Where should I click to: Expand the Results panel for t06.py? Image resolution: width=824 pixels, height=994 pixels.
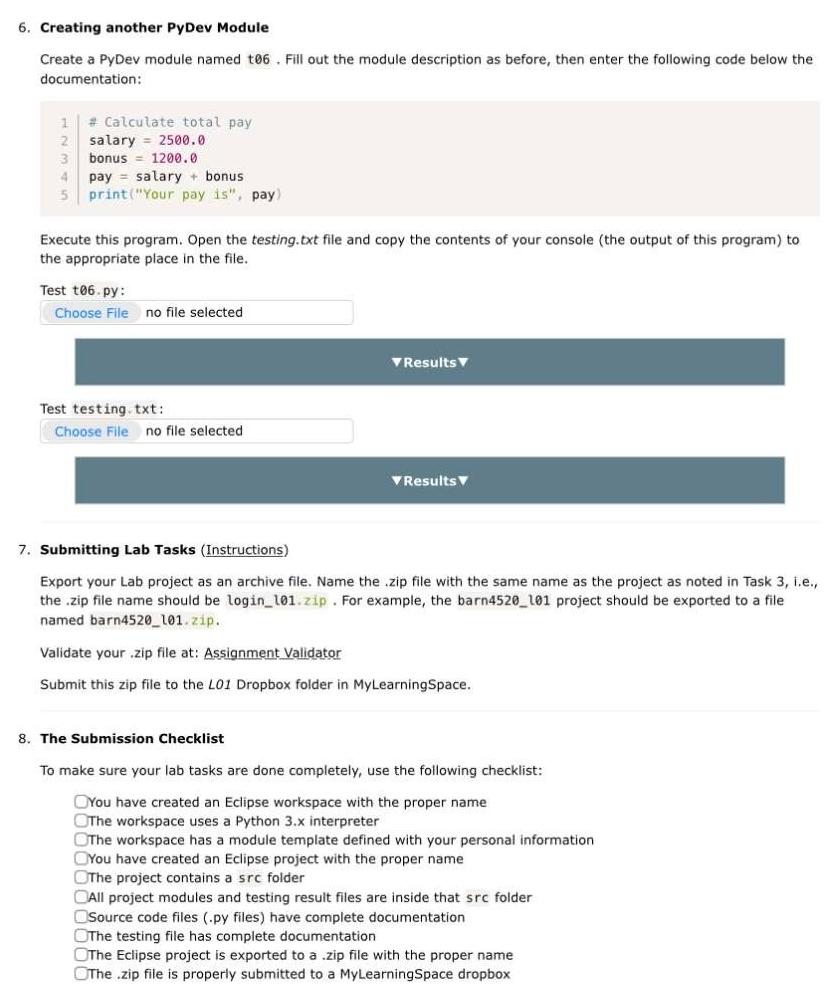430,362
